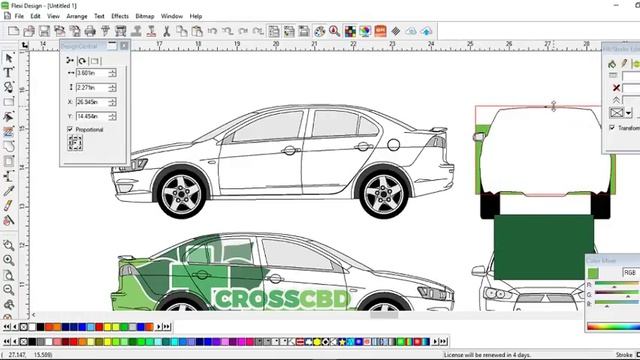The image size is (640, 360).
Task: Click the Paste clipboard icon
Action: 197,31
